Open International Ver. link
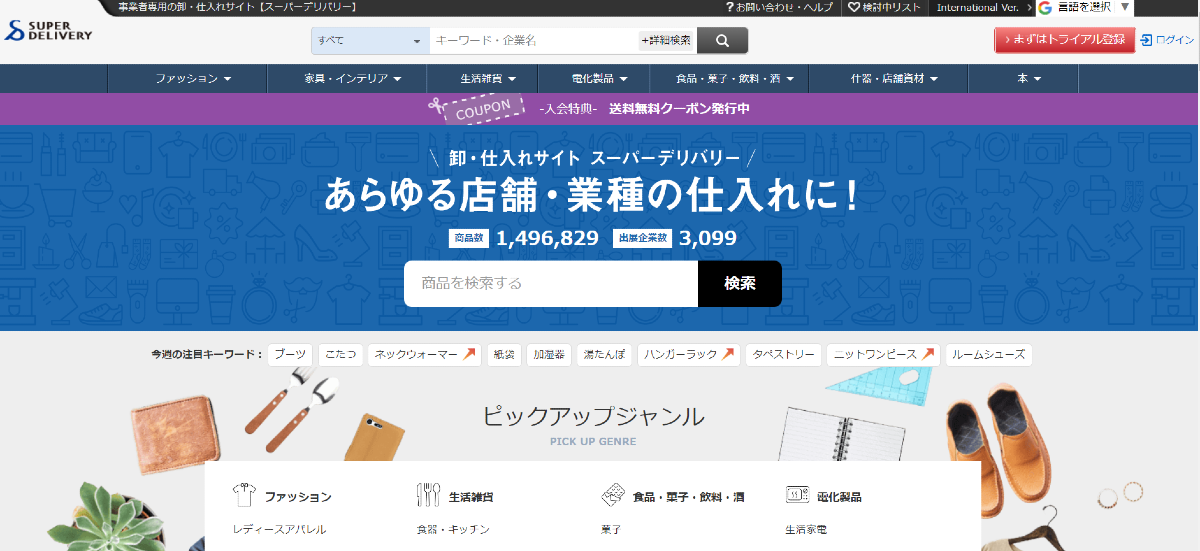This screenshot has height=551, width=1200. pyautogui.click(x=984, y=8)
